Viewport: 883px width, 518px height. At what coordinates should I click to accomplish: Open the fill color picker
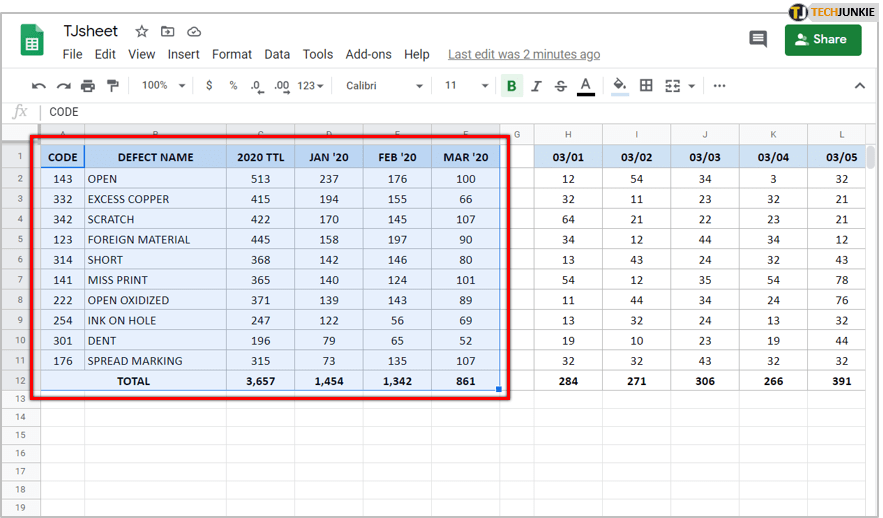click(x=620, y=86)
